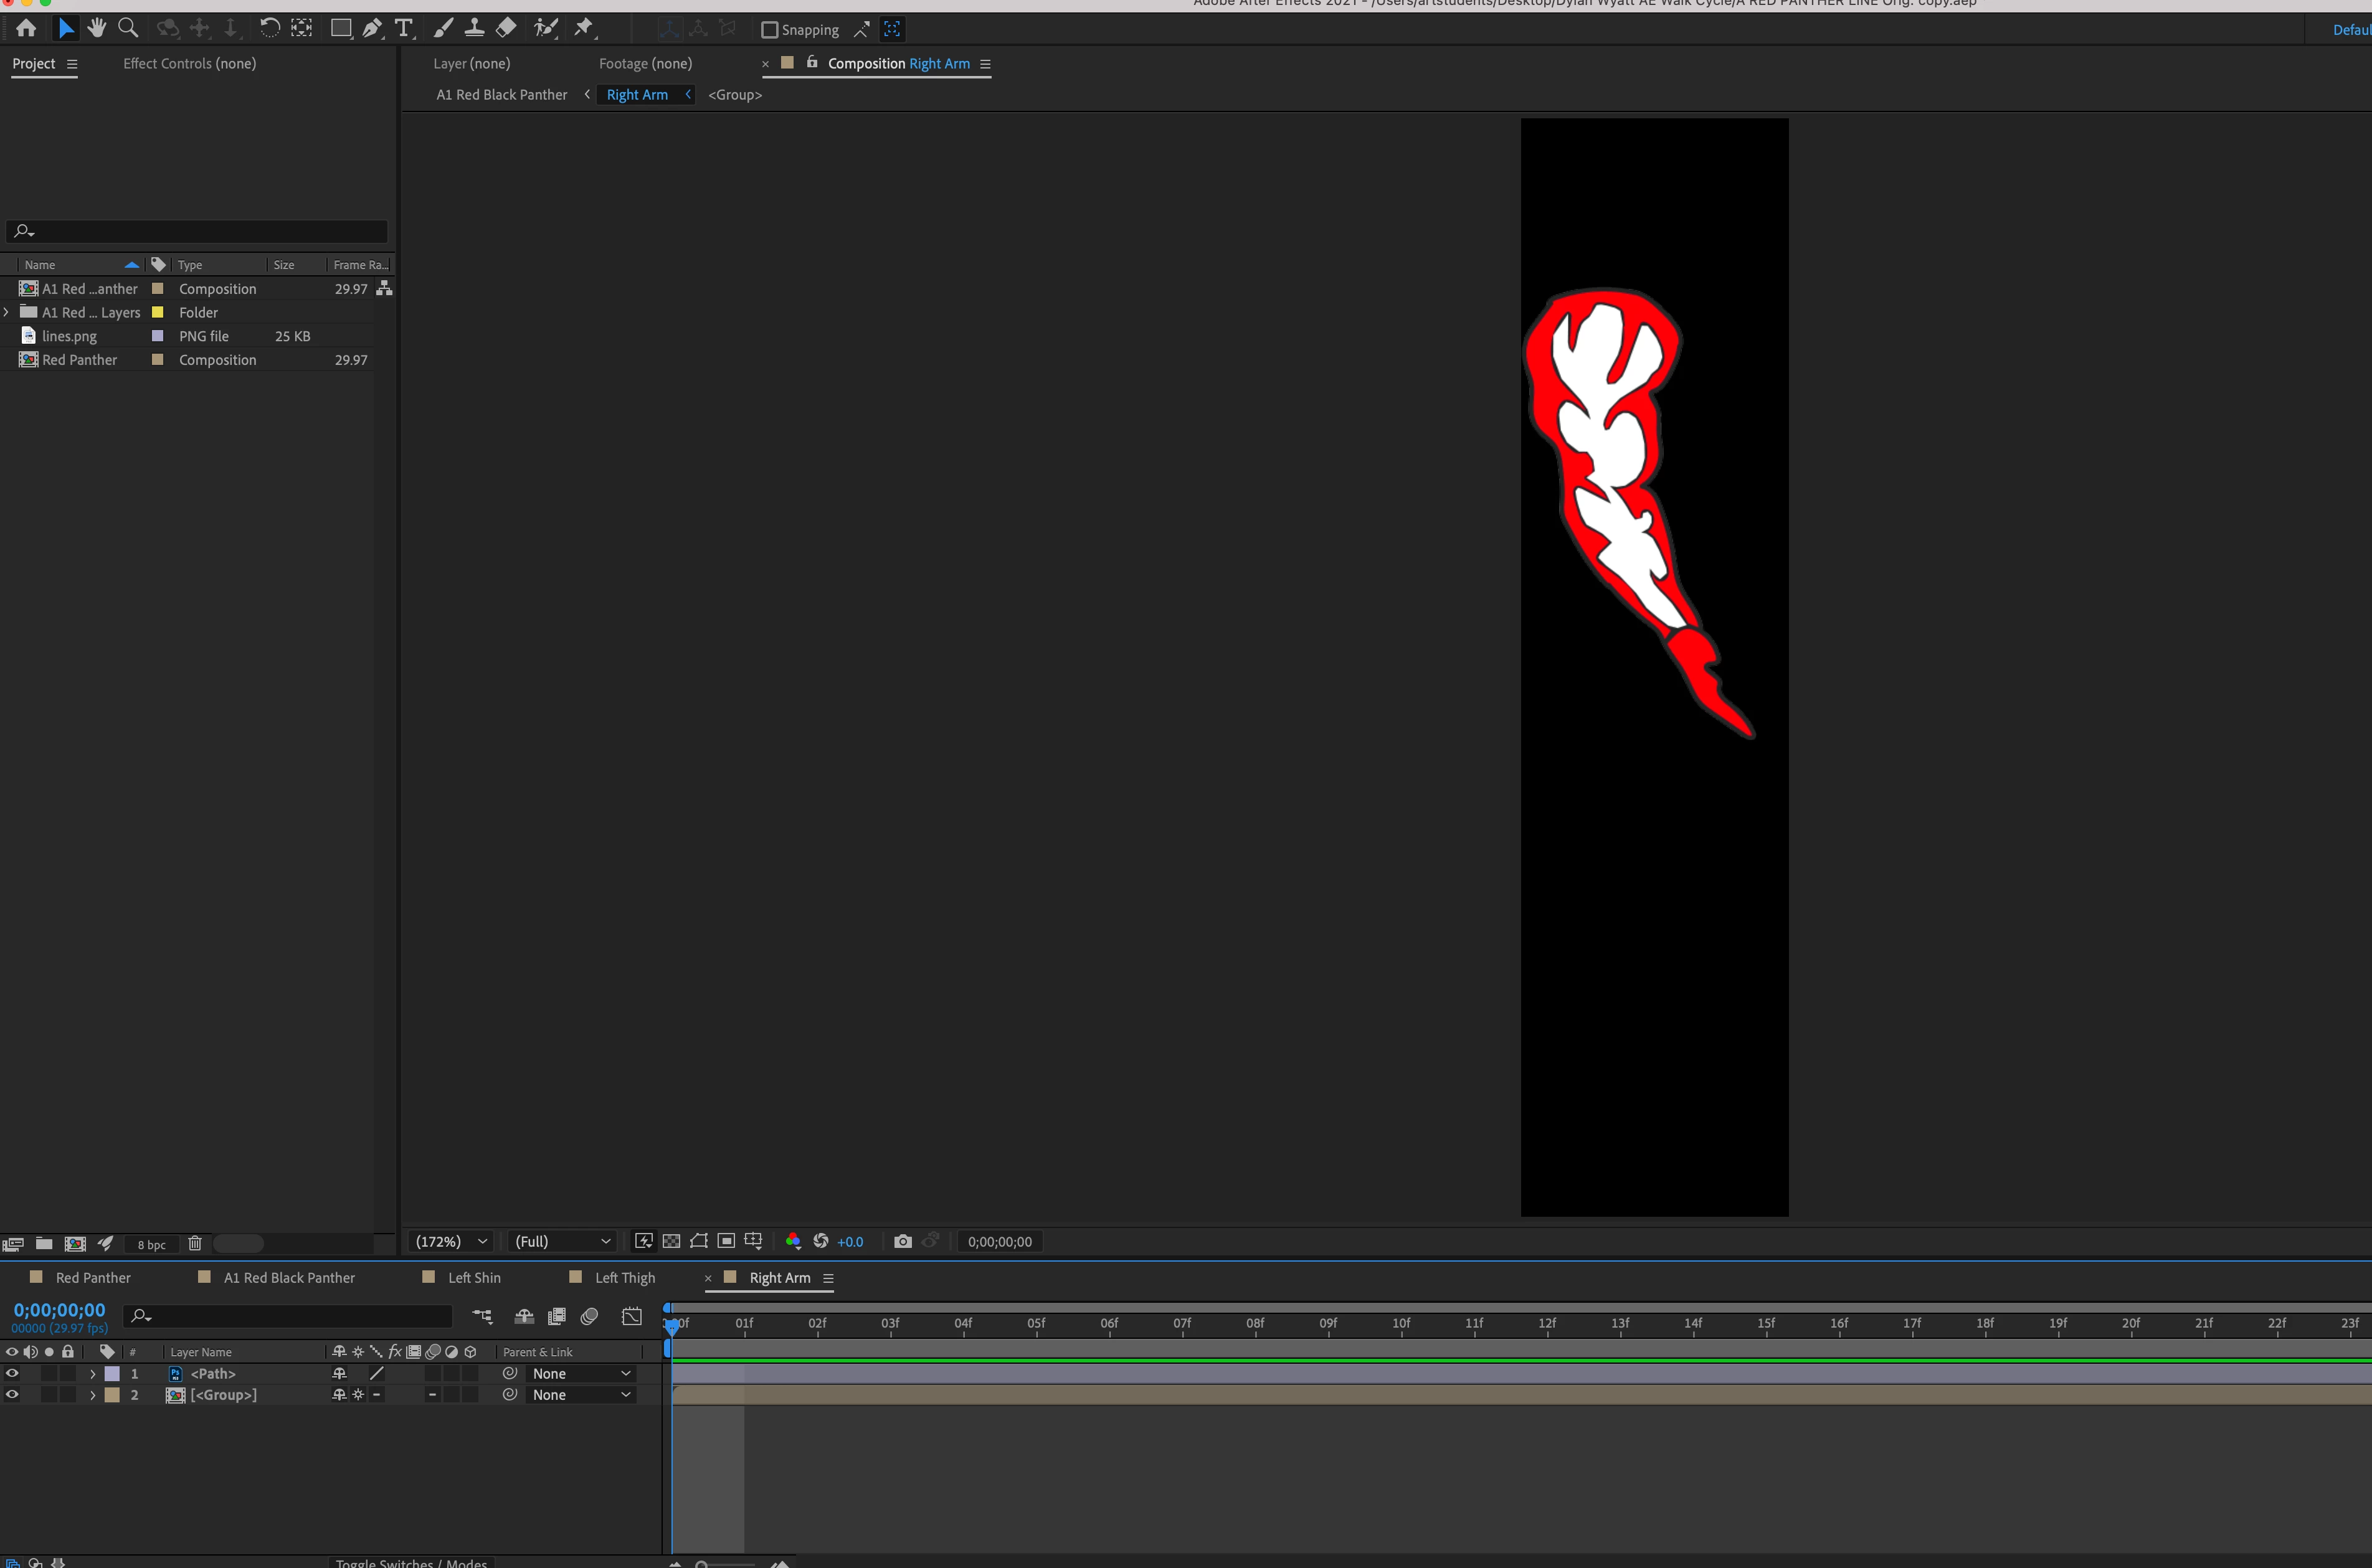Switch to the Effect Controls tab

pyautogui.click(x=189, y=63)
